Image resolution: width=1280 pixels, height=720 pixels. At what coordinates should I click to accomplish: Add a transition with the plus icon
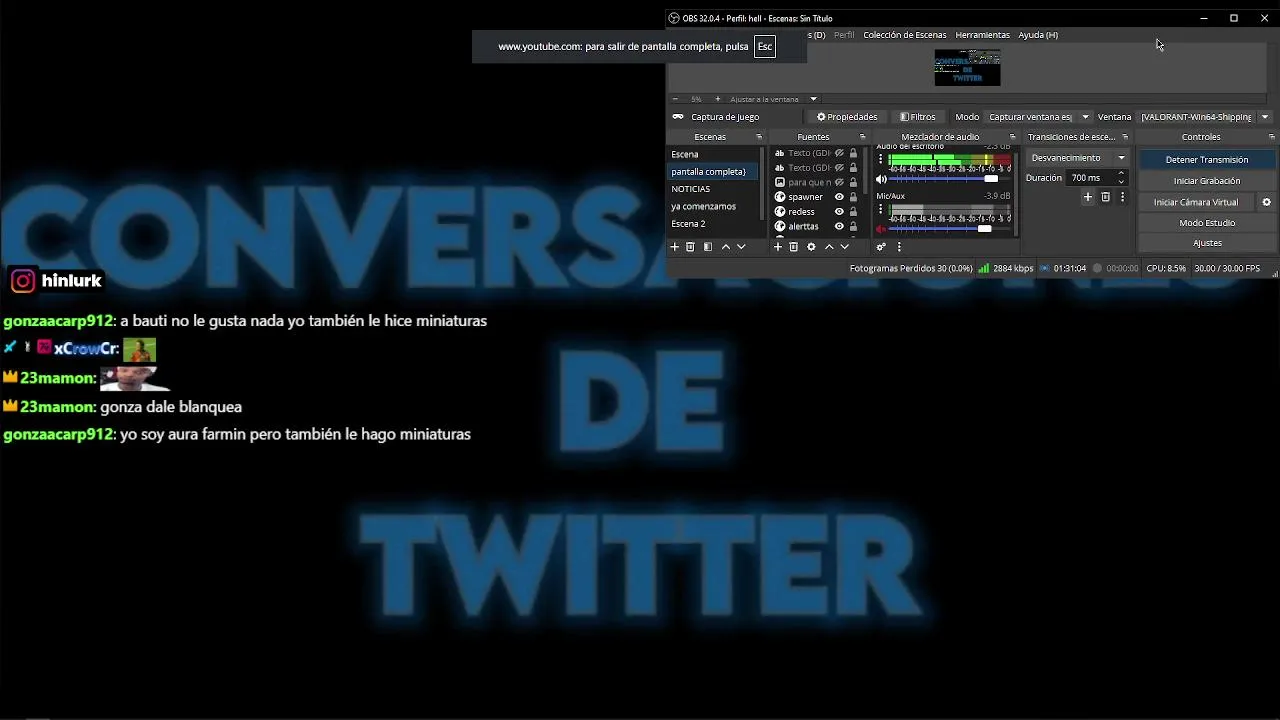point(1088,198)
